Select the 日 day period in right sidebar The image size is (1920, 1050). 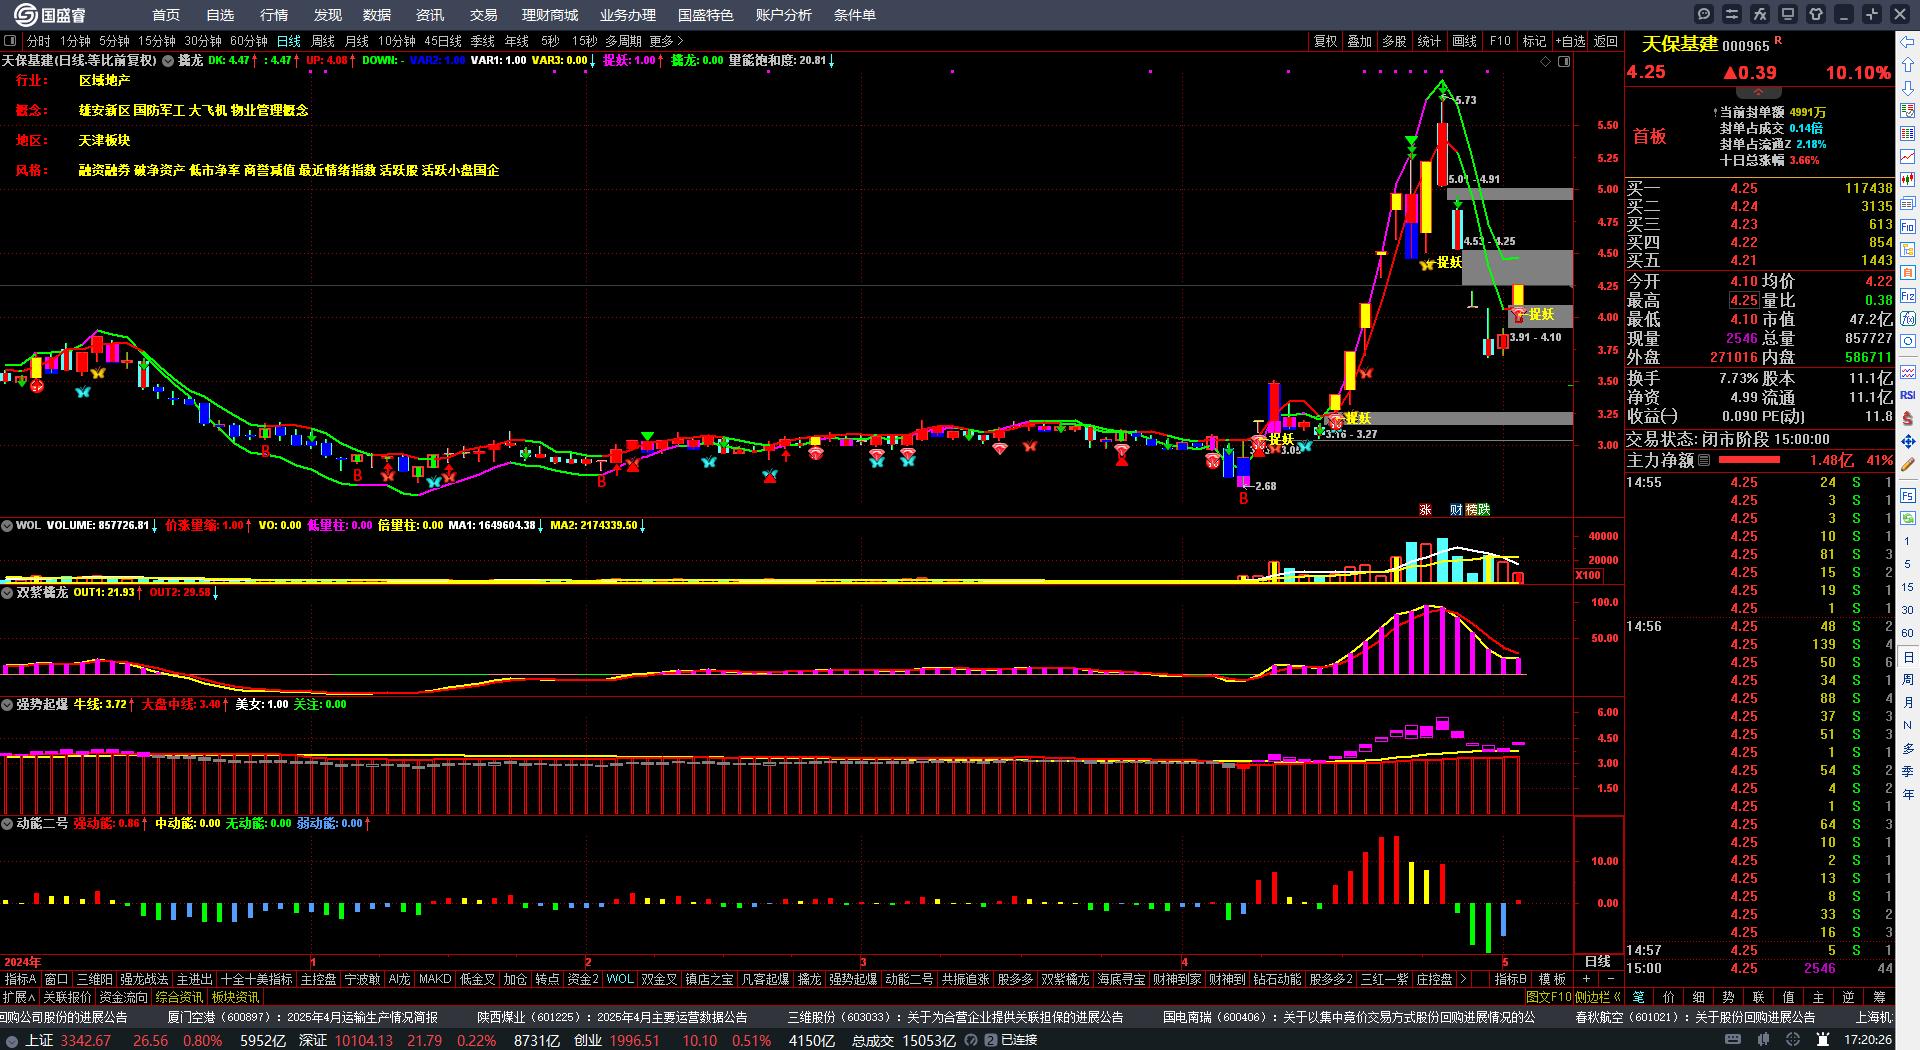[x=1908, y=657]
